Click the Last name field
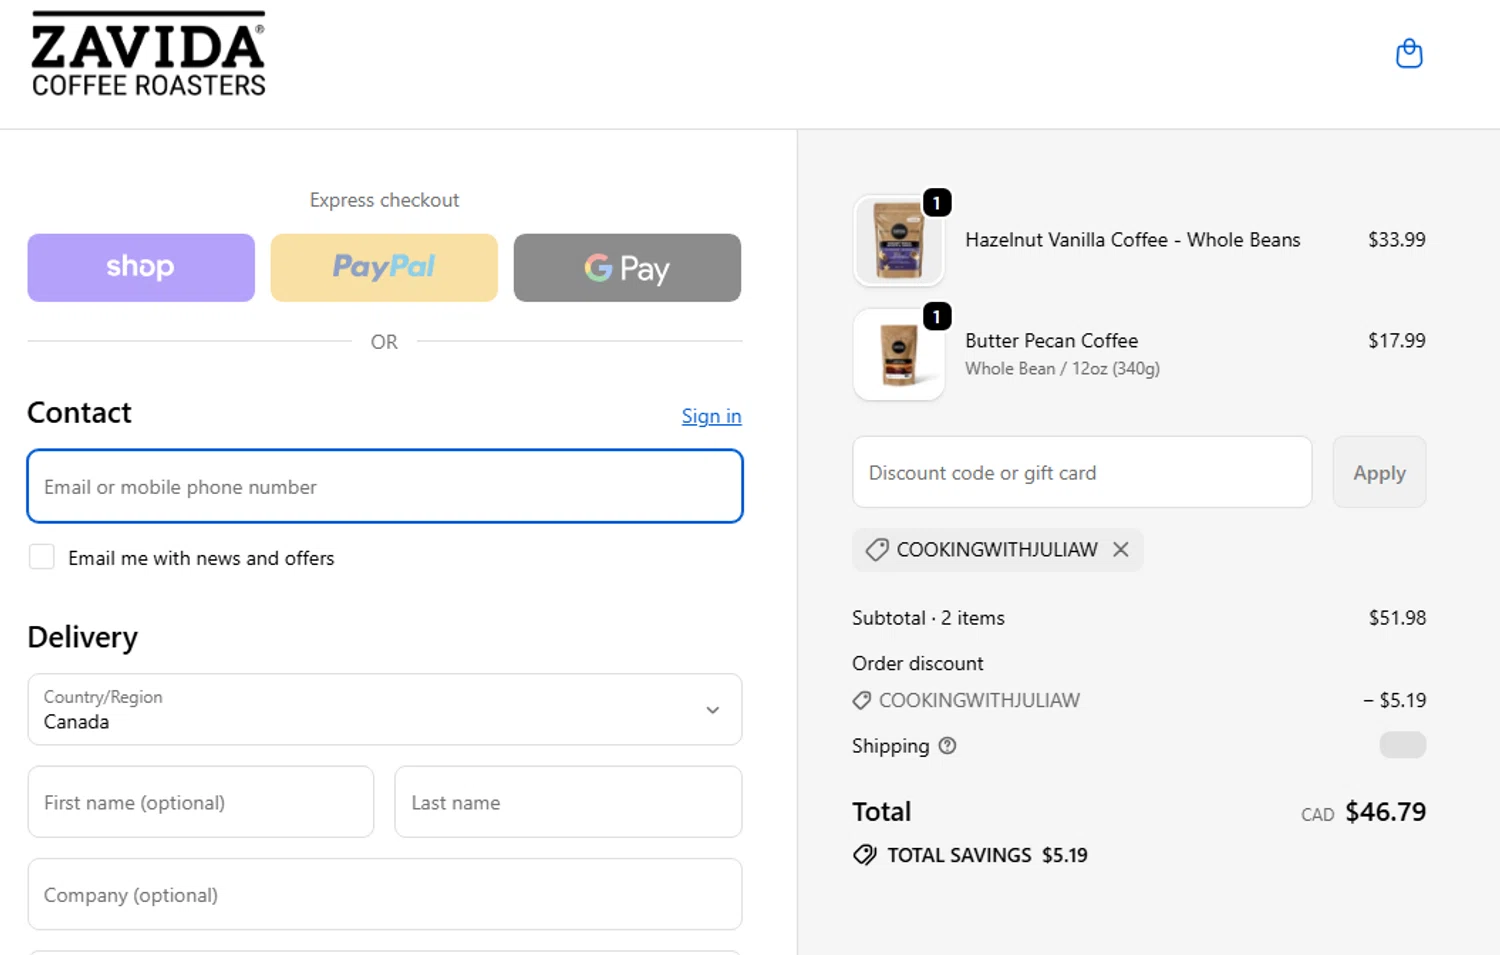 568,802
